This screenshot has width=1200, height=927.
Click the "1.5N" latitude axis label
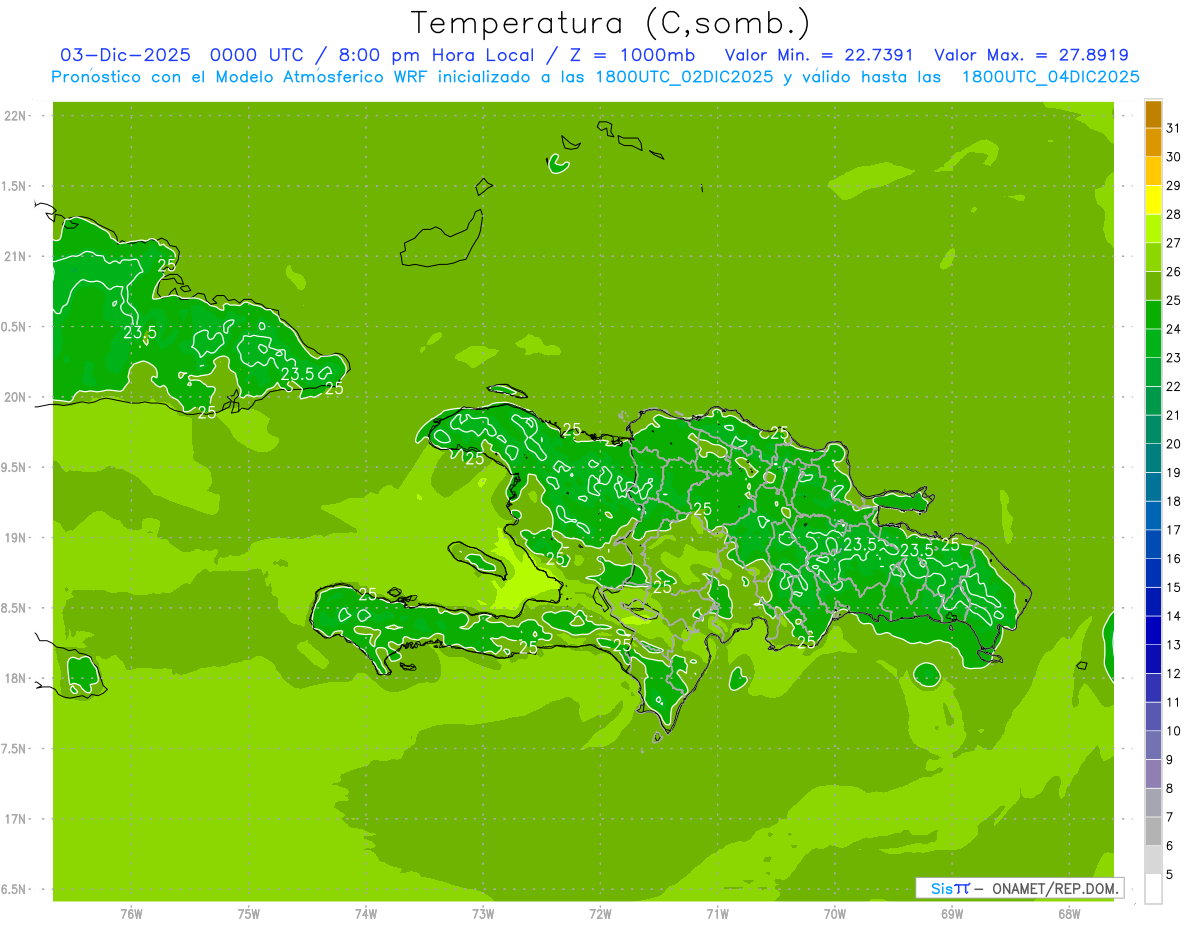[x=15, y=186]
